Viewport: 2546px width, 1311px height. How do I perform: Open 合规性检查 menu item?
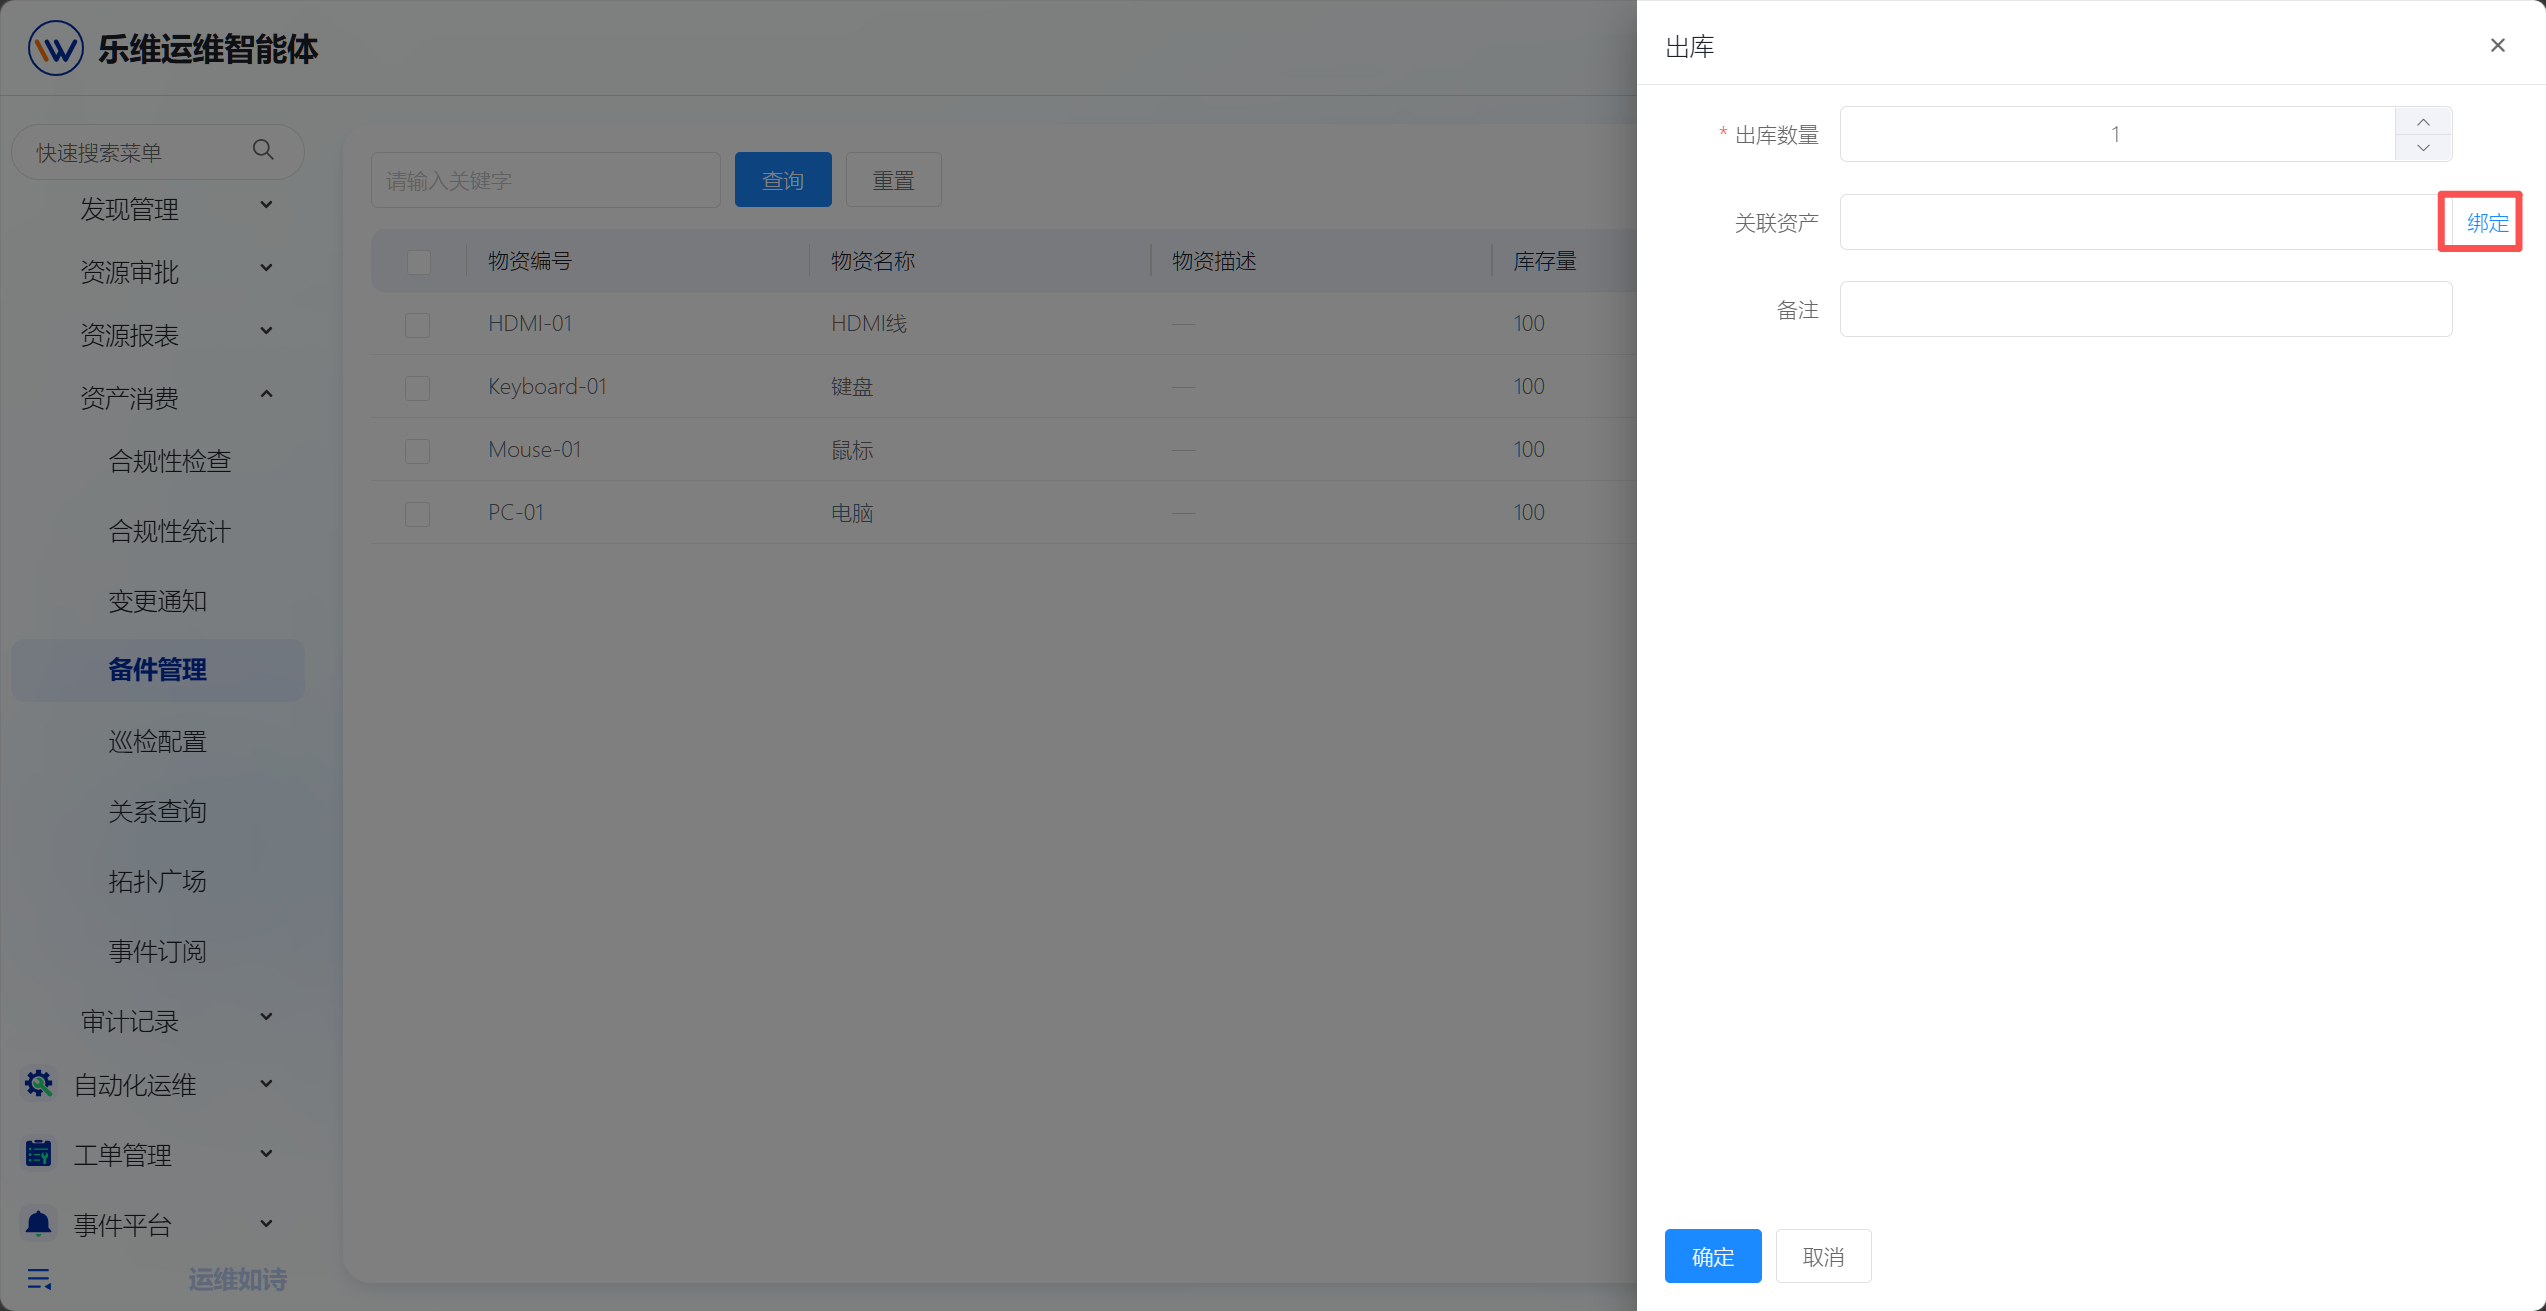point(170,461)
